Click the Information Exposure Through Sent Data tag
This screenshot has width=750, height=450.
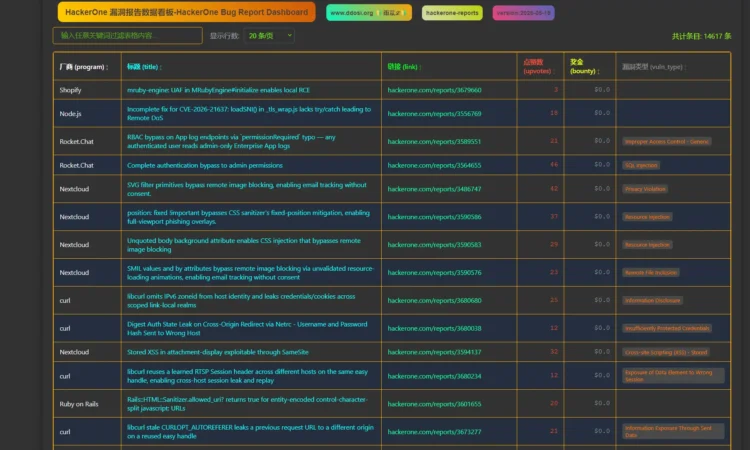[x=673, y=431]
